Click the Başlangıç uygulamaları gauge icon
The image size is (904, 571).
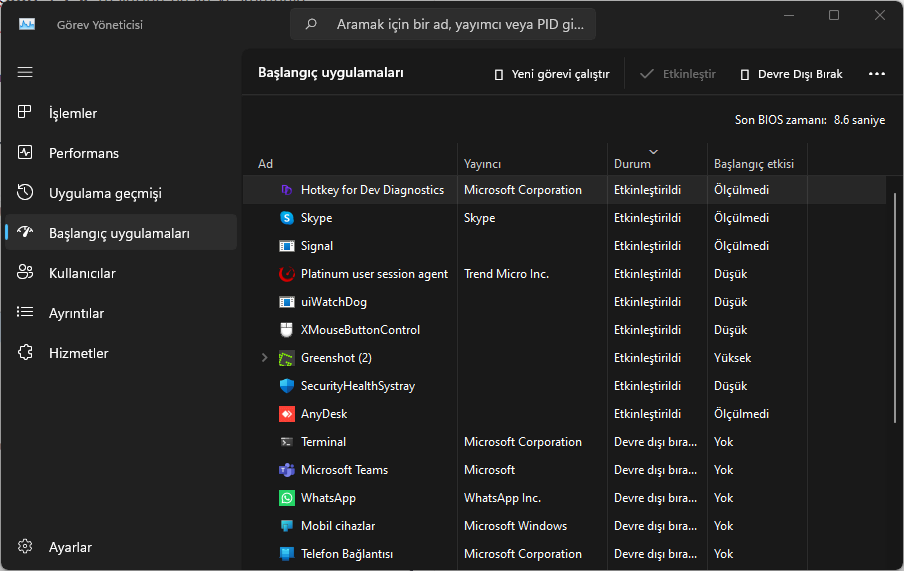(x=25, y=232)
